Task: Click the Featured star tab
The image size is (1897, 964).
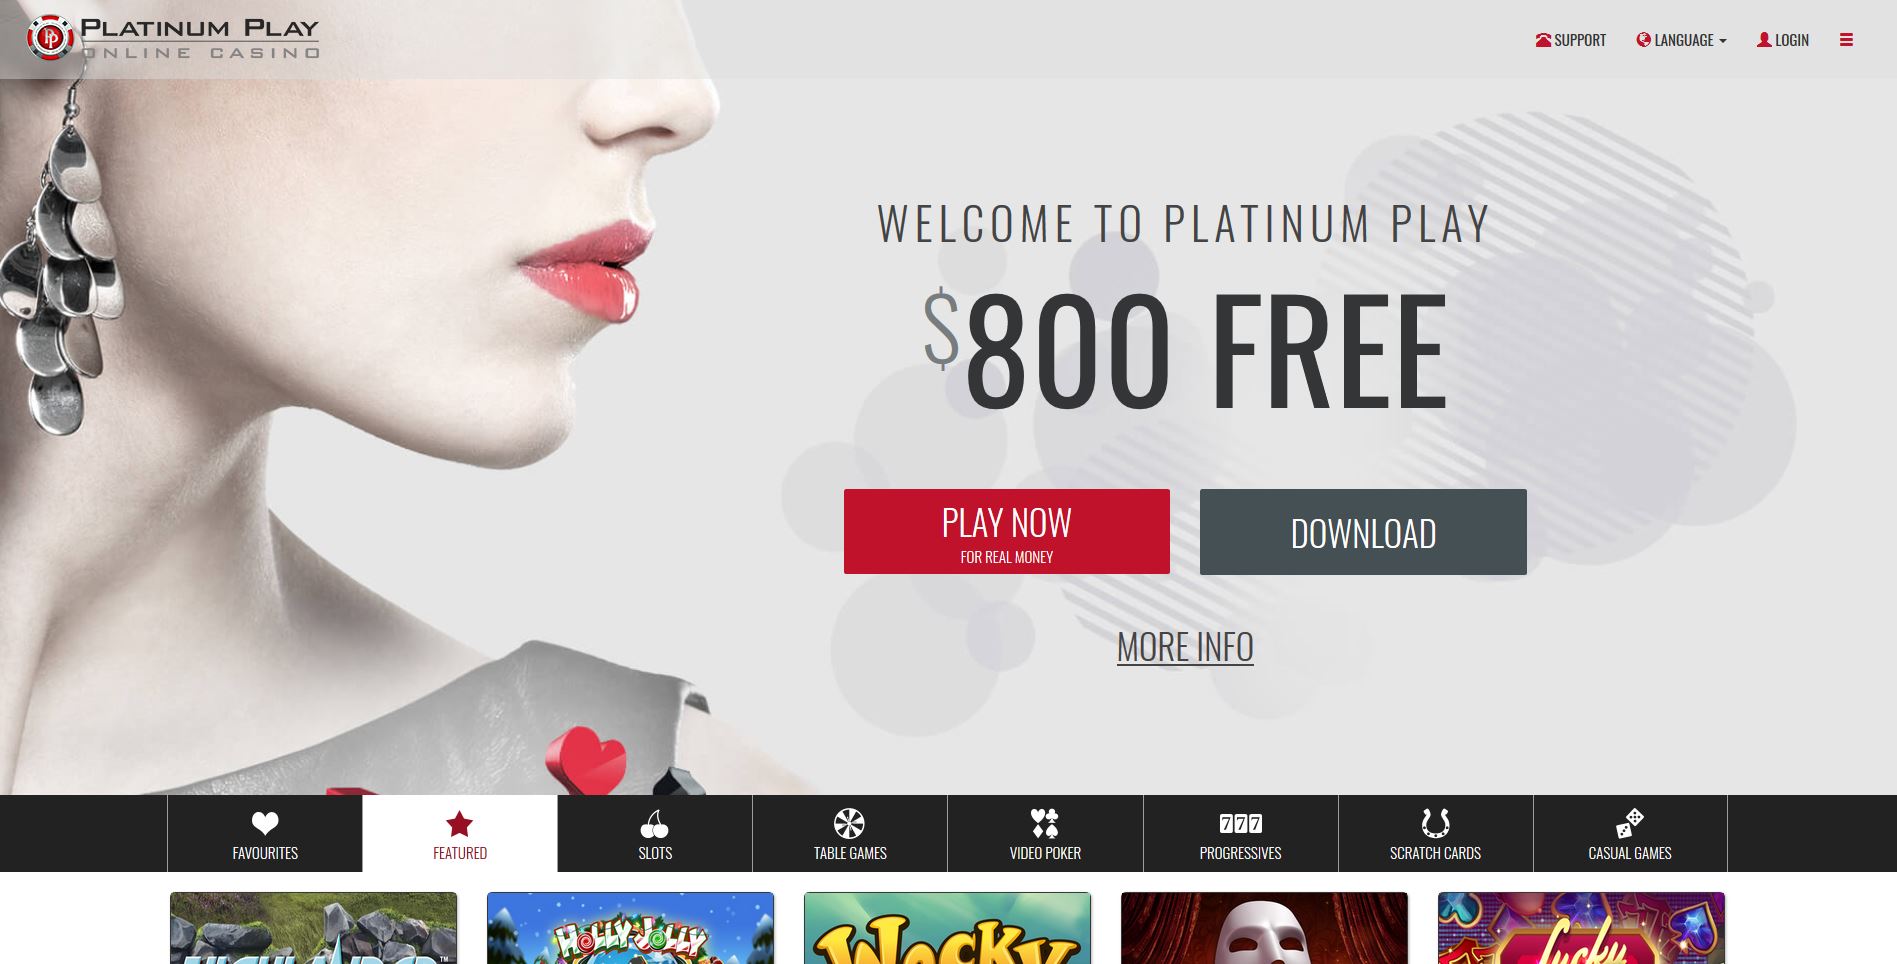Action: pyautogui.click(x=460, y=834)
